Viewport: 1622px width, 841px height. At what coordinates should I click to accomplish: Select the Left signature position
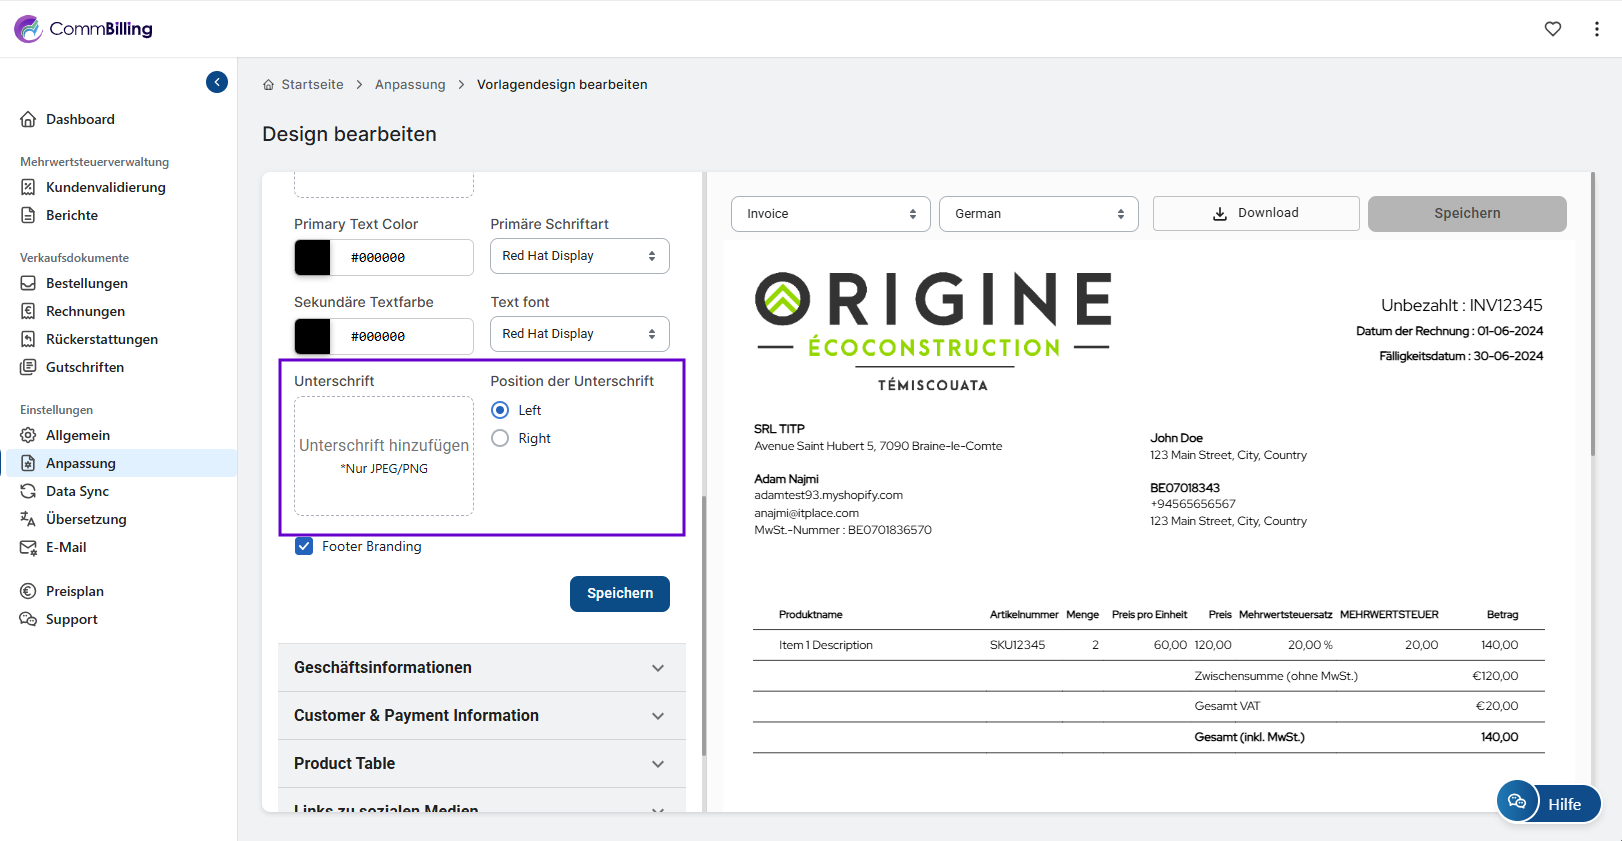click(500, 410)
